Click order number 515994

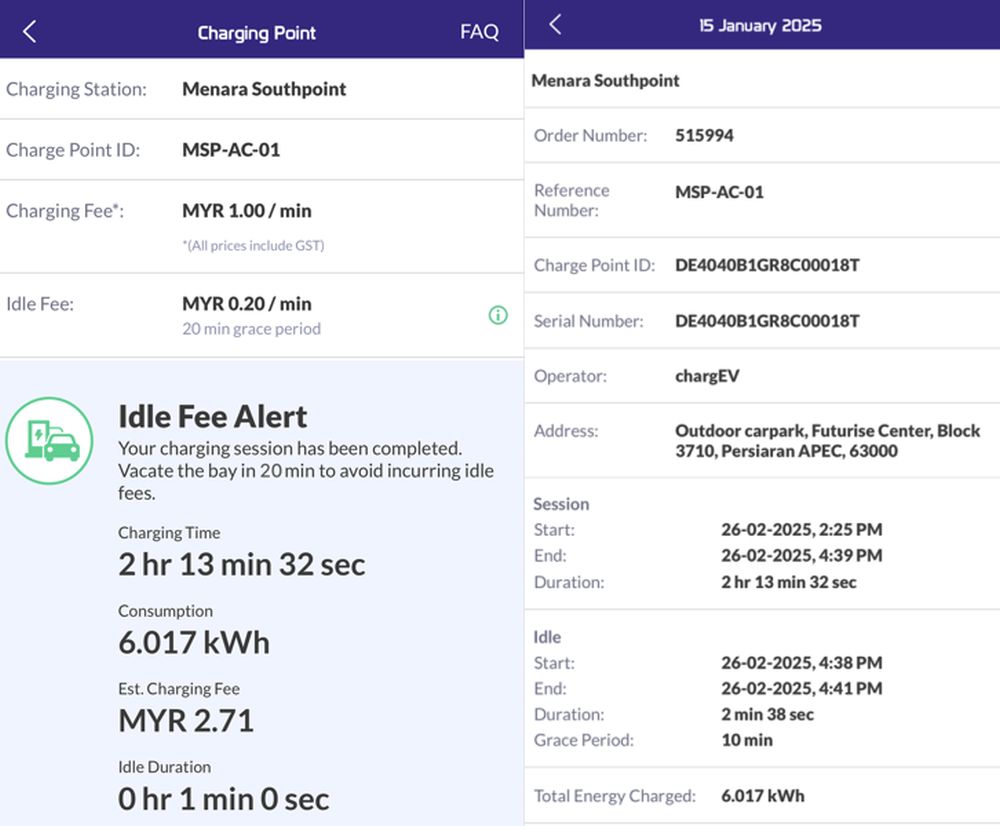[704, 135]
